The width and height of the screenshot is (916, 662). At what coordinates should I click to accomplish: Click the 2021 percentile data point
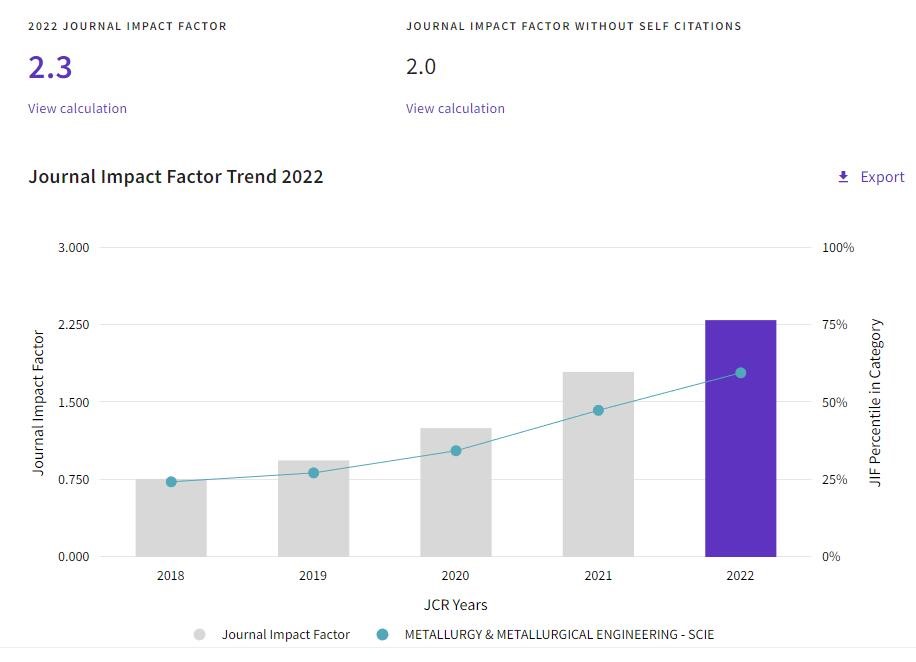coord(598,410)
